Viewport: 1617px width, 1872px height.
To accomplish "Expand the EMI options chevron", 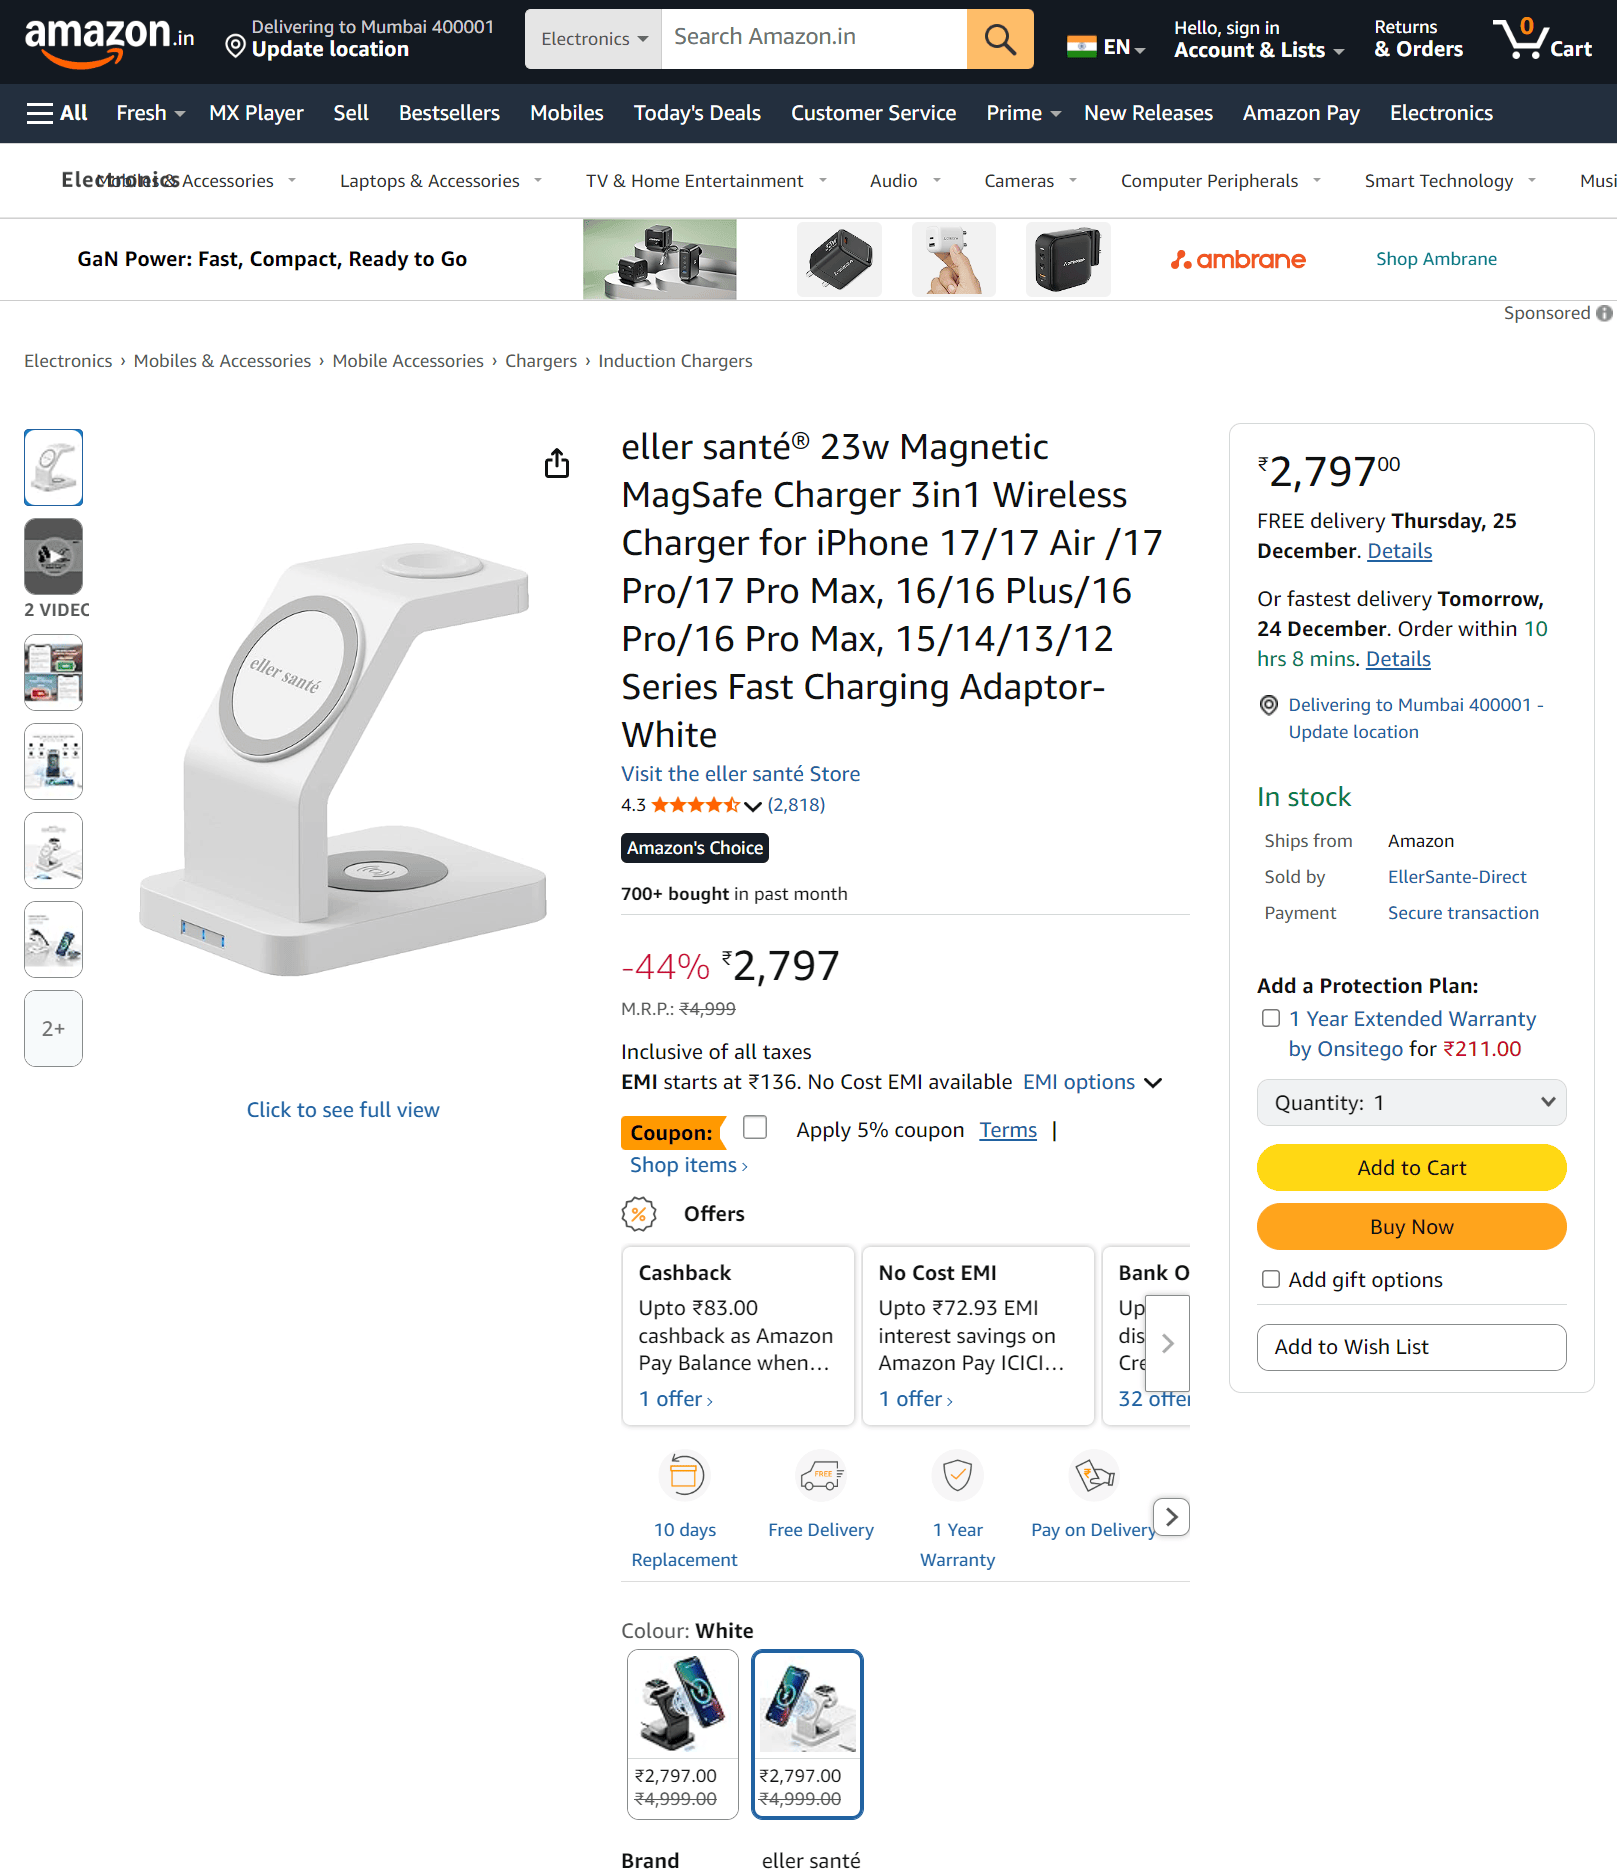I will tap(1153, 1083).
